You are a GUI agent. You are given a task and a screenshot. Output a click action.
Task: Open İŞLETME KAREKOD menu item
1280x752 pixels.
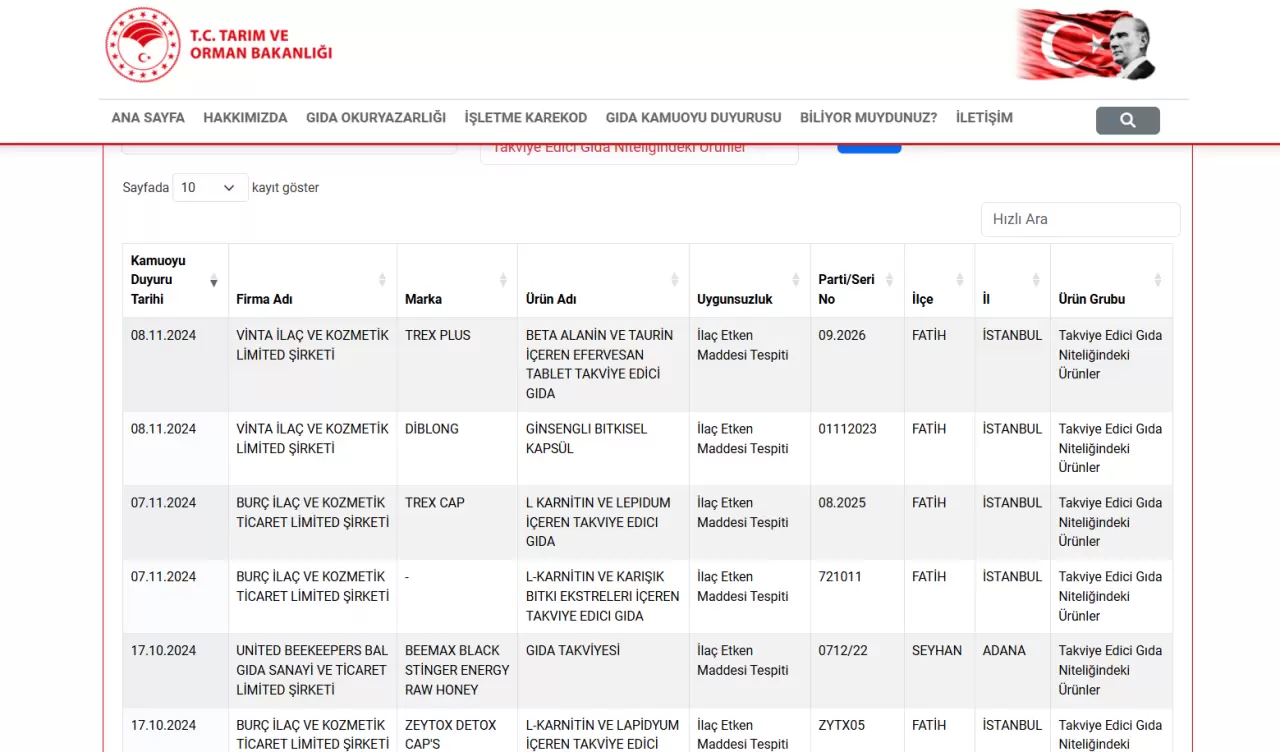pos(526,118)
